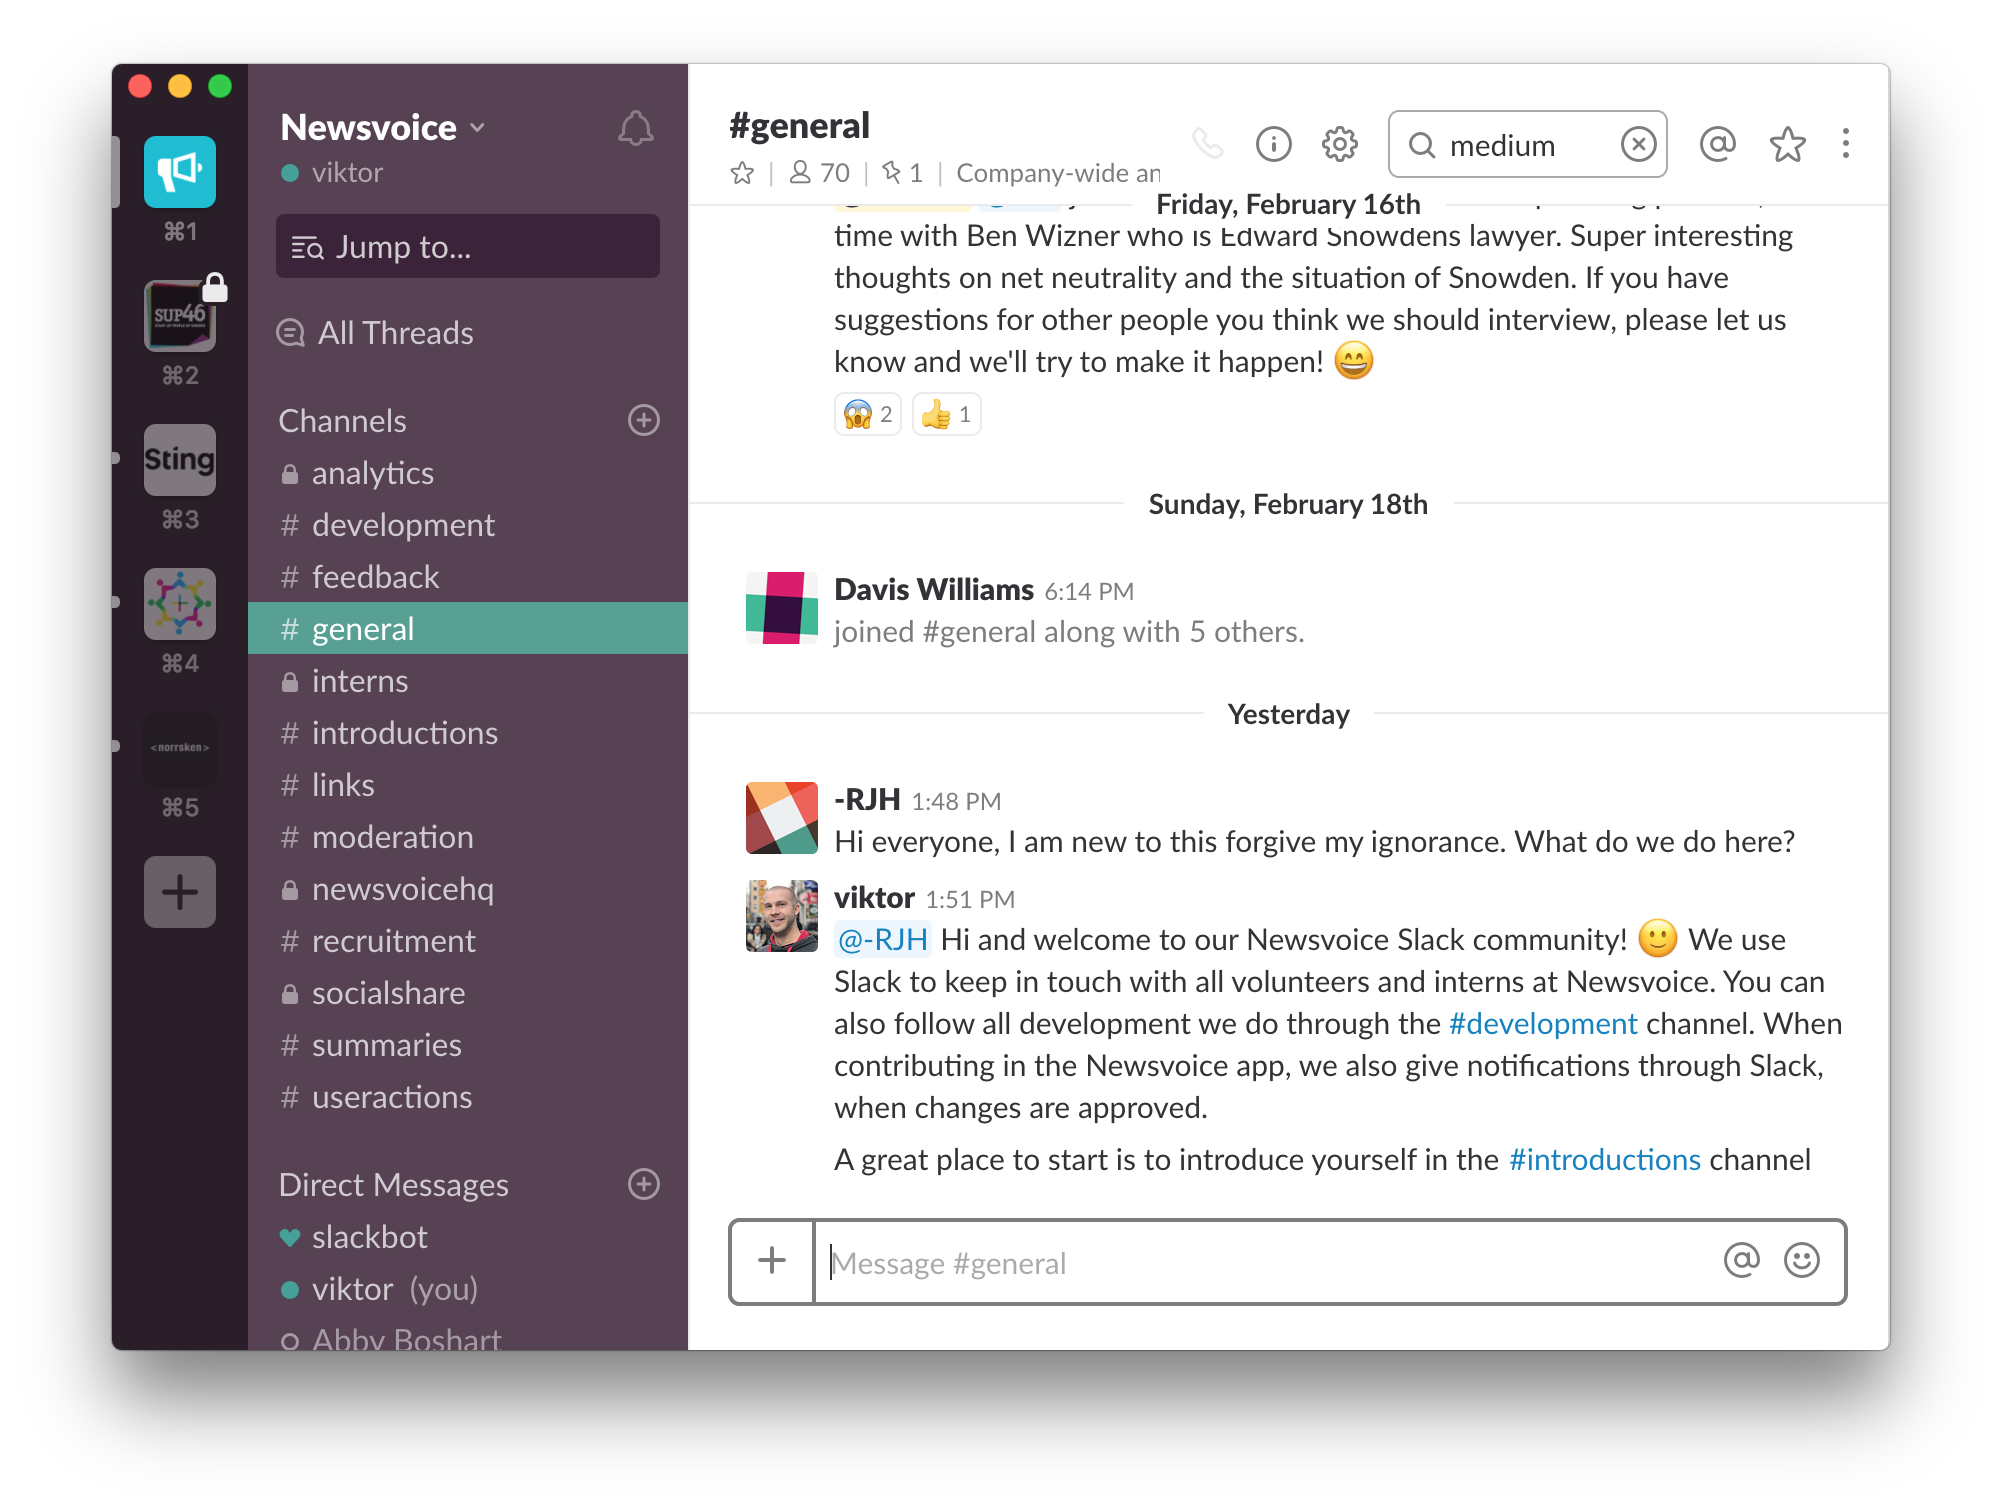Switch to the SUP46 workspace
The height and width of the screenshot is (1510, 2002).
tap(180, 316)
